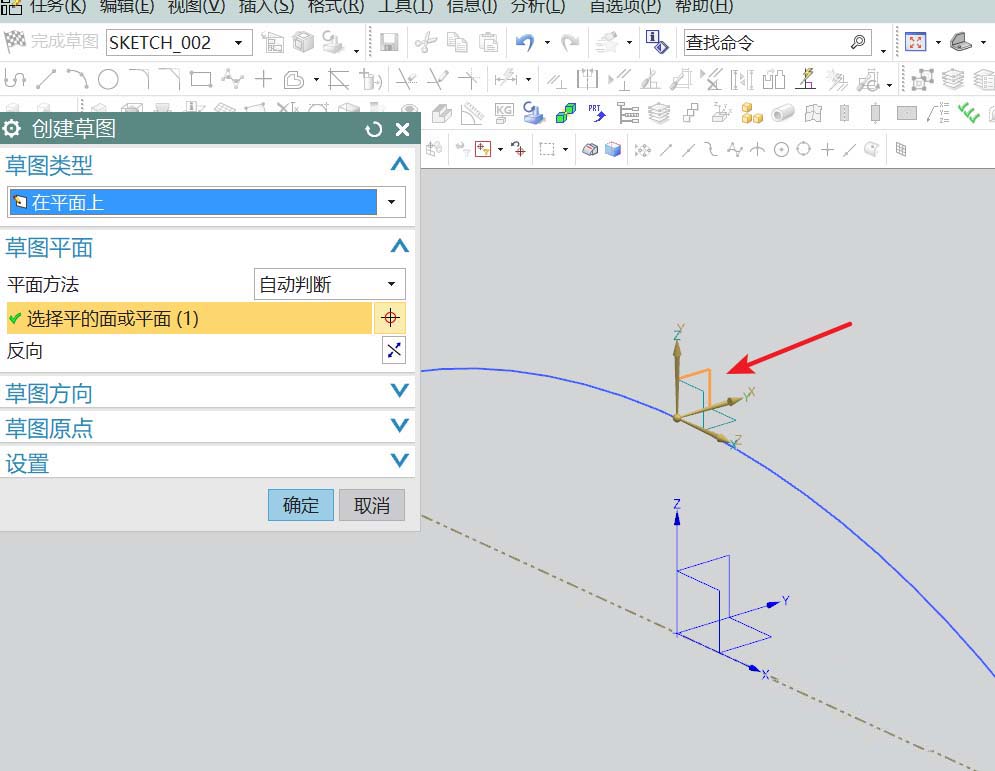Screen dimensions: 995x771
Task: Select the Studio Spline tool
Action: point(232,79)
